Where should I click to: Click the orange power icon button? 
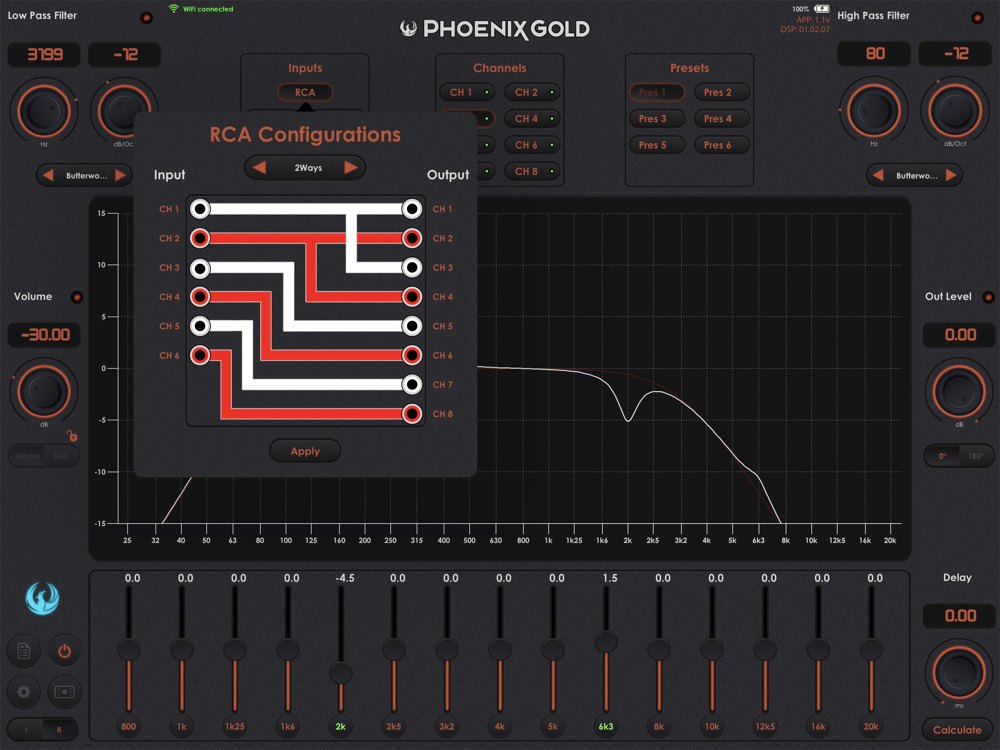[64, 651]
